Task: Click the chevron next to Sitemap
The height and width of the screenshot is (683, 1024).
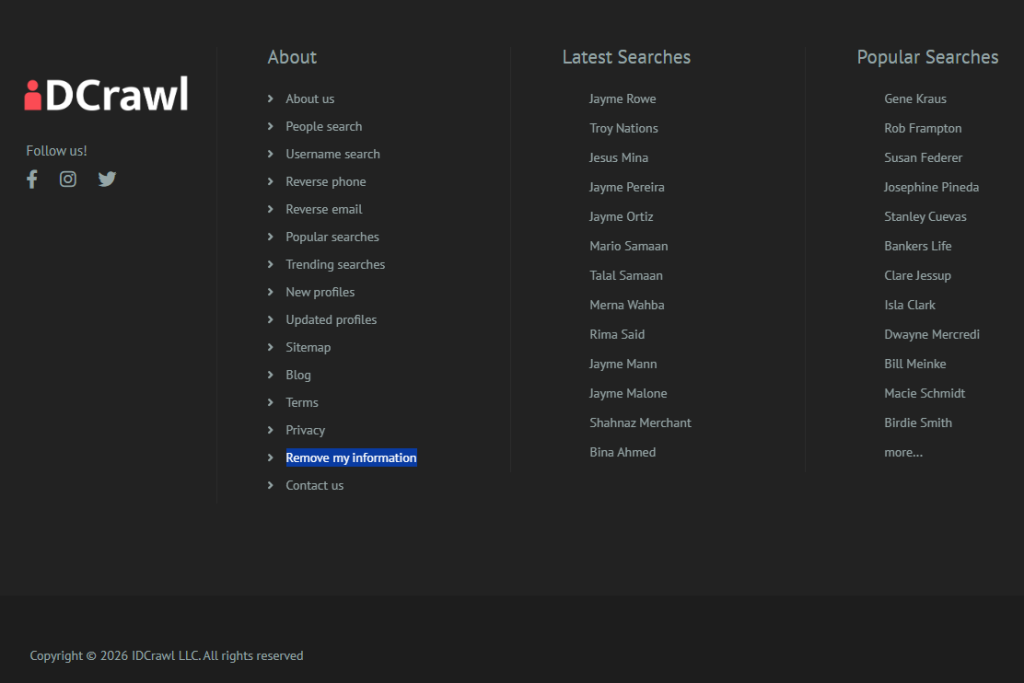Action: coord(271,347)
